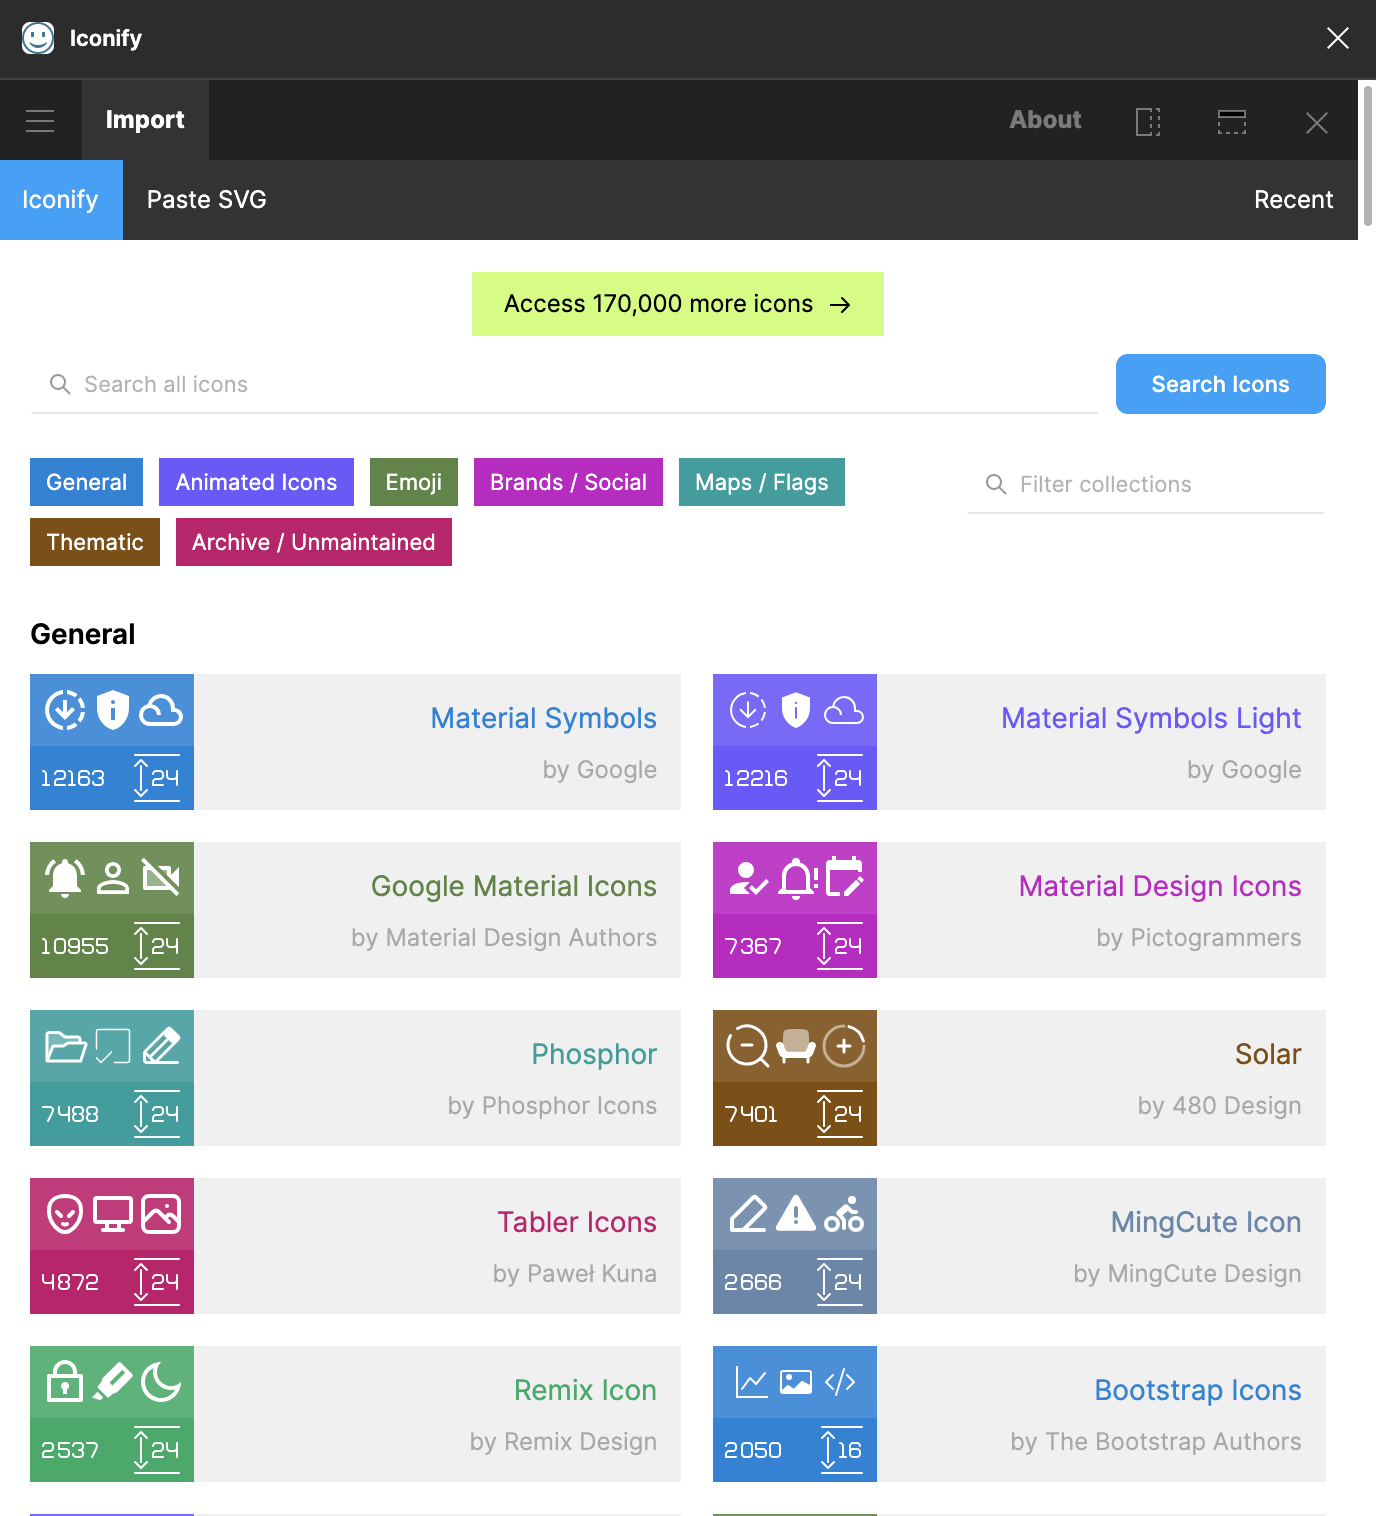This screenshot has height=1516, width=1376.
Task: Click 'by Pictogrammers' author text
Action: tap(1199, 937)
